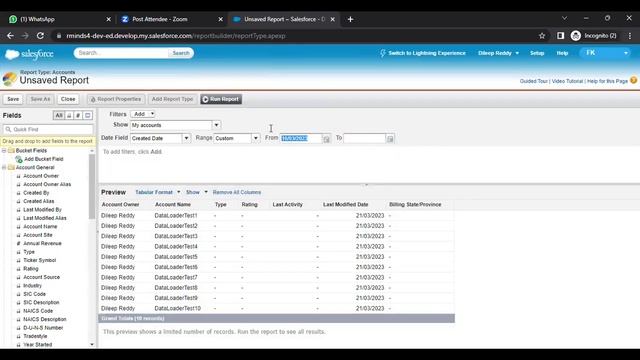
Task: Click the Quick Find magnifier icon
Action: (x=8, y=129)
